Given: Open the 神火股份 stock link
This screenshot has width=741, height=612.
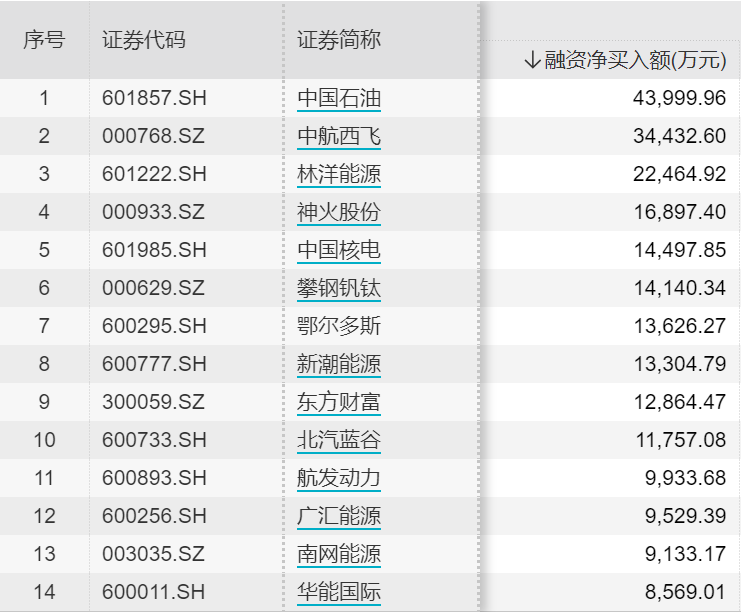Looking at the screenshot, I should click(339, 212).
